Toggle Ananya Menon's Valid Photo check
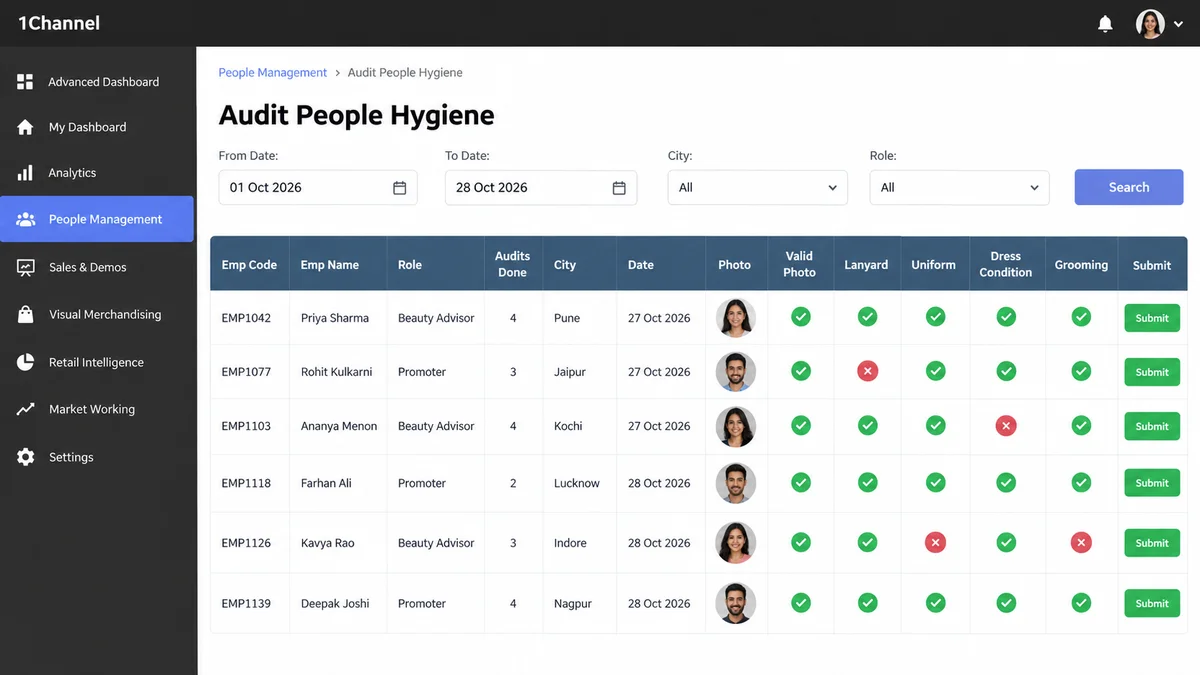Viewport: 1200px width, 675px height. coord(800,425)
